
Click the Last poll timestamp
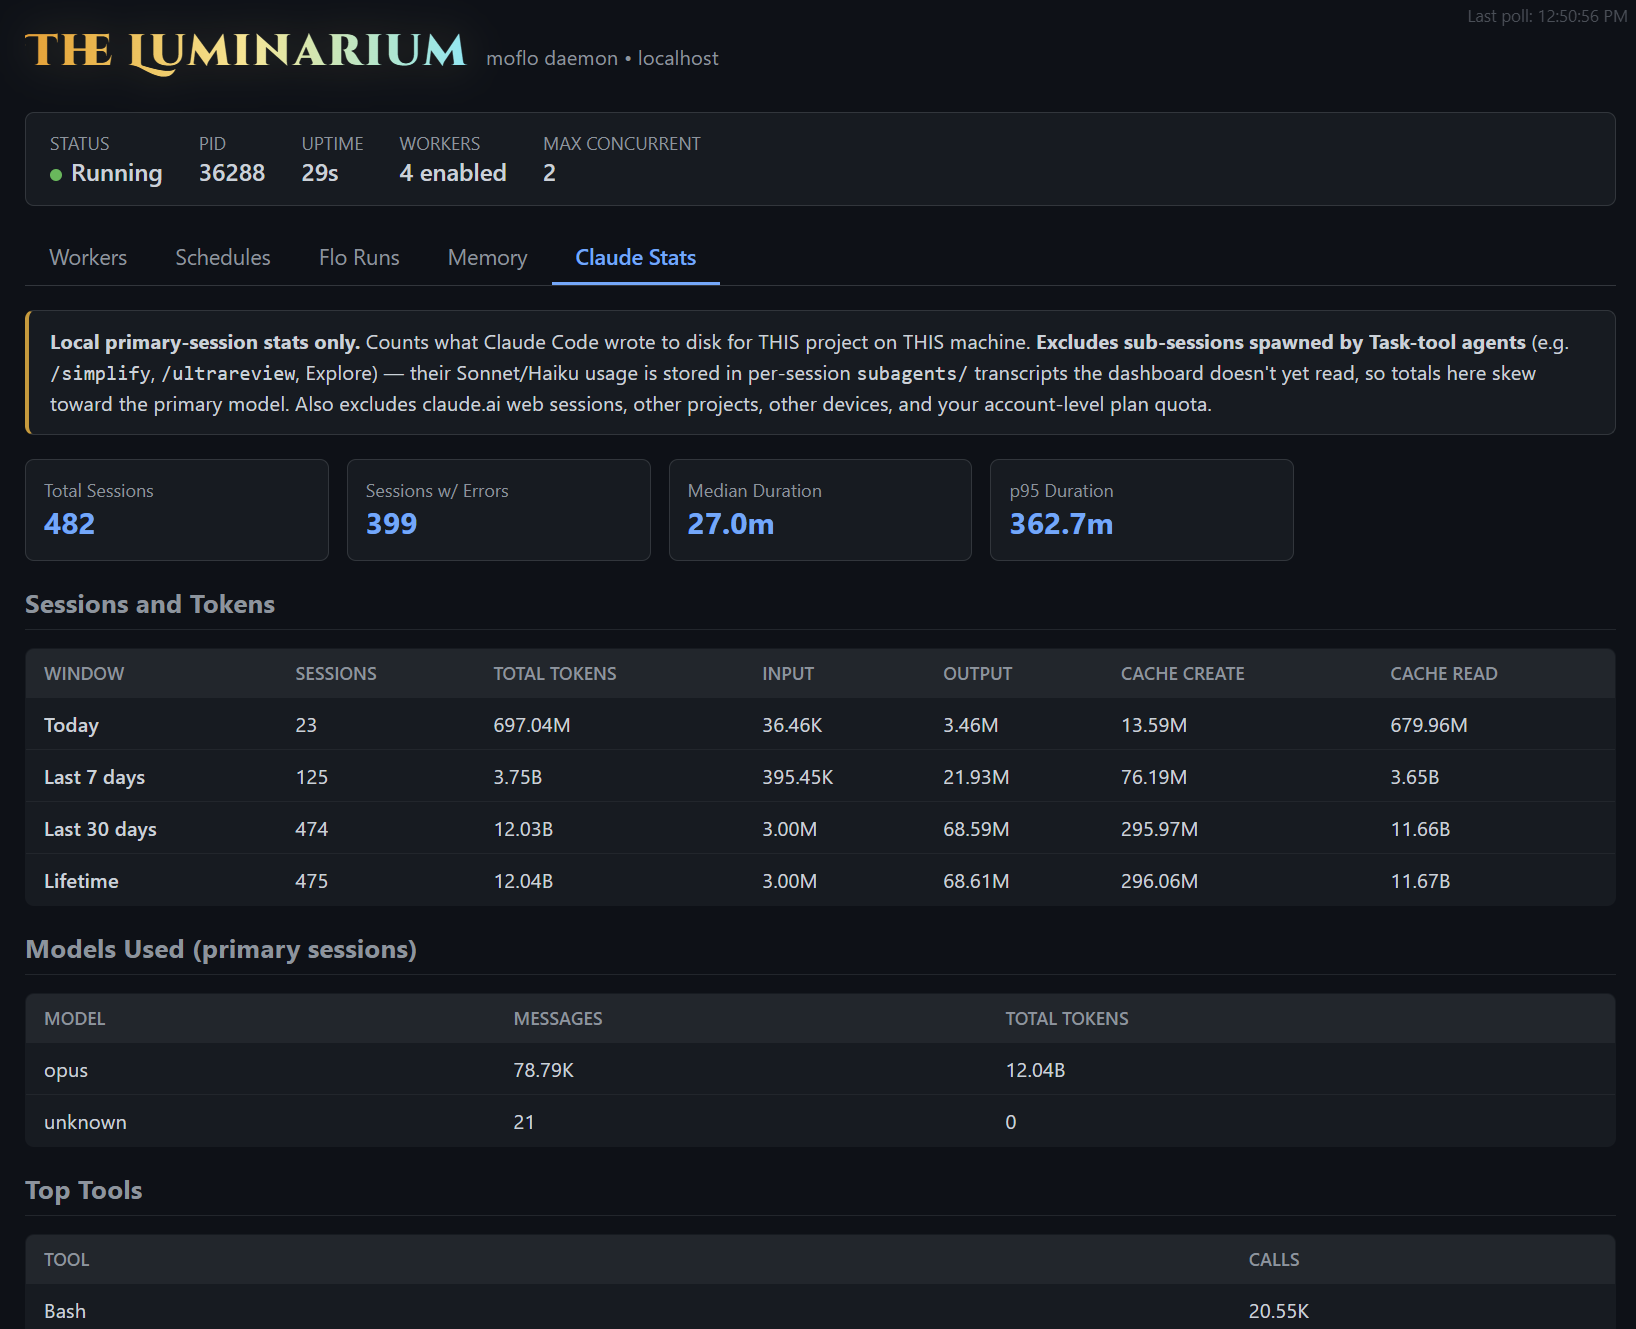pos(1547,16)
